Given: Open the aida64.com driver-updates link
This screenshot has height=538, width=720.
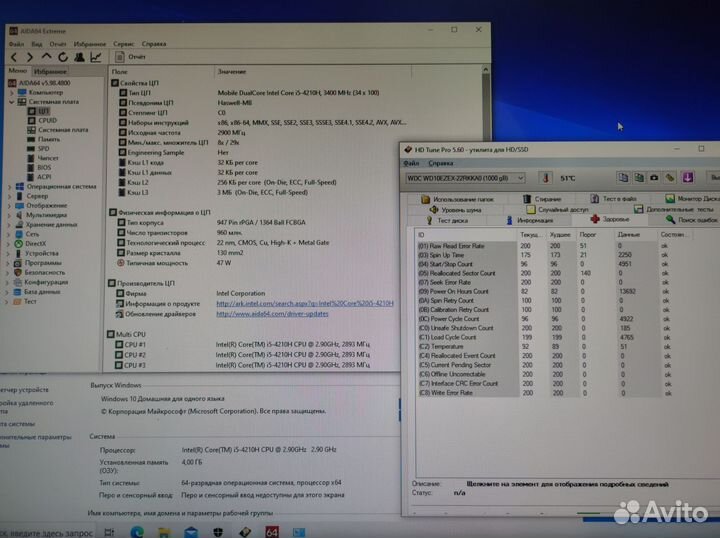Looking at the screenshot, I should pyautogui.click(x=272, y=314).
